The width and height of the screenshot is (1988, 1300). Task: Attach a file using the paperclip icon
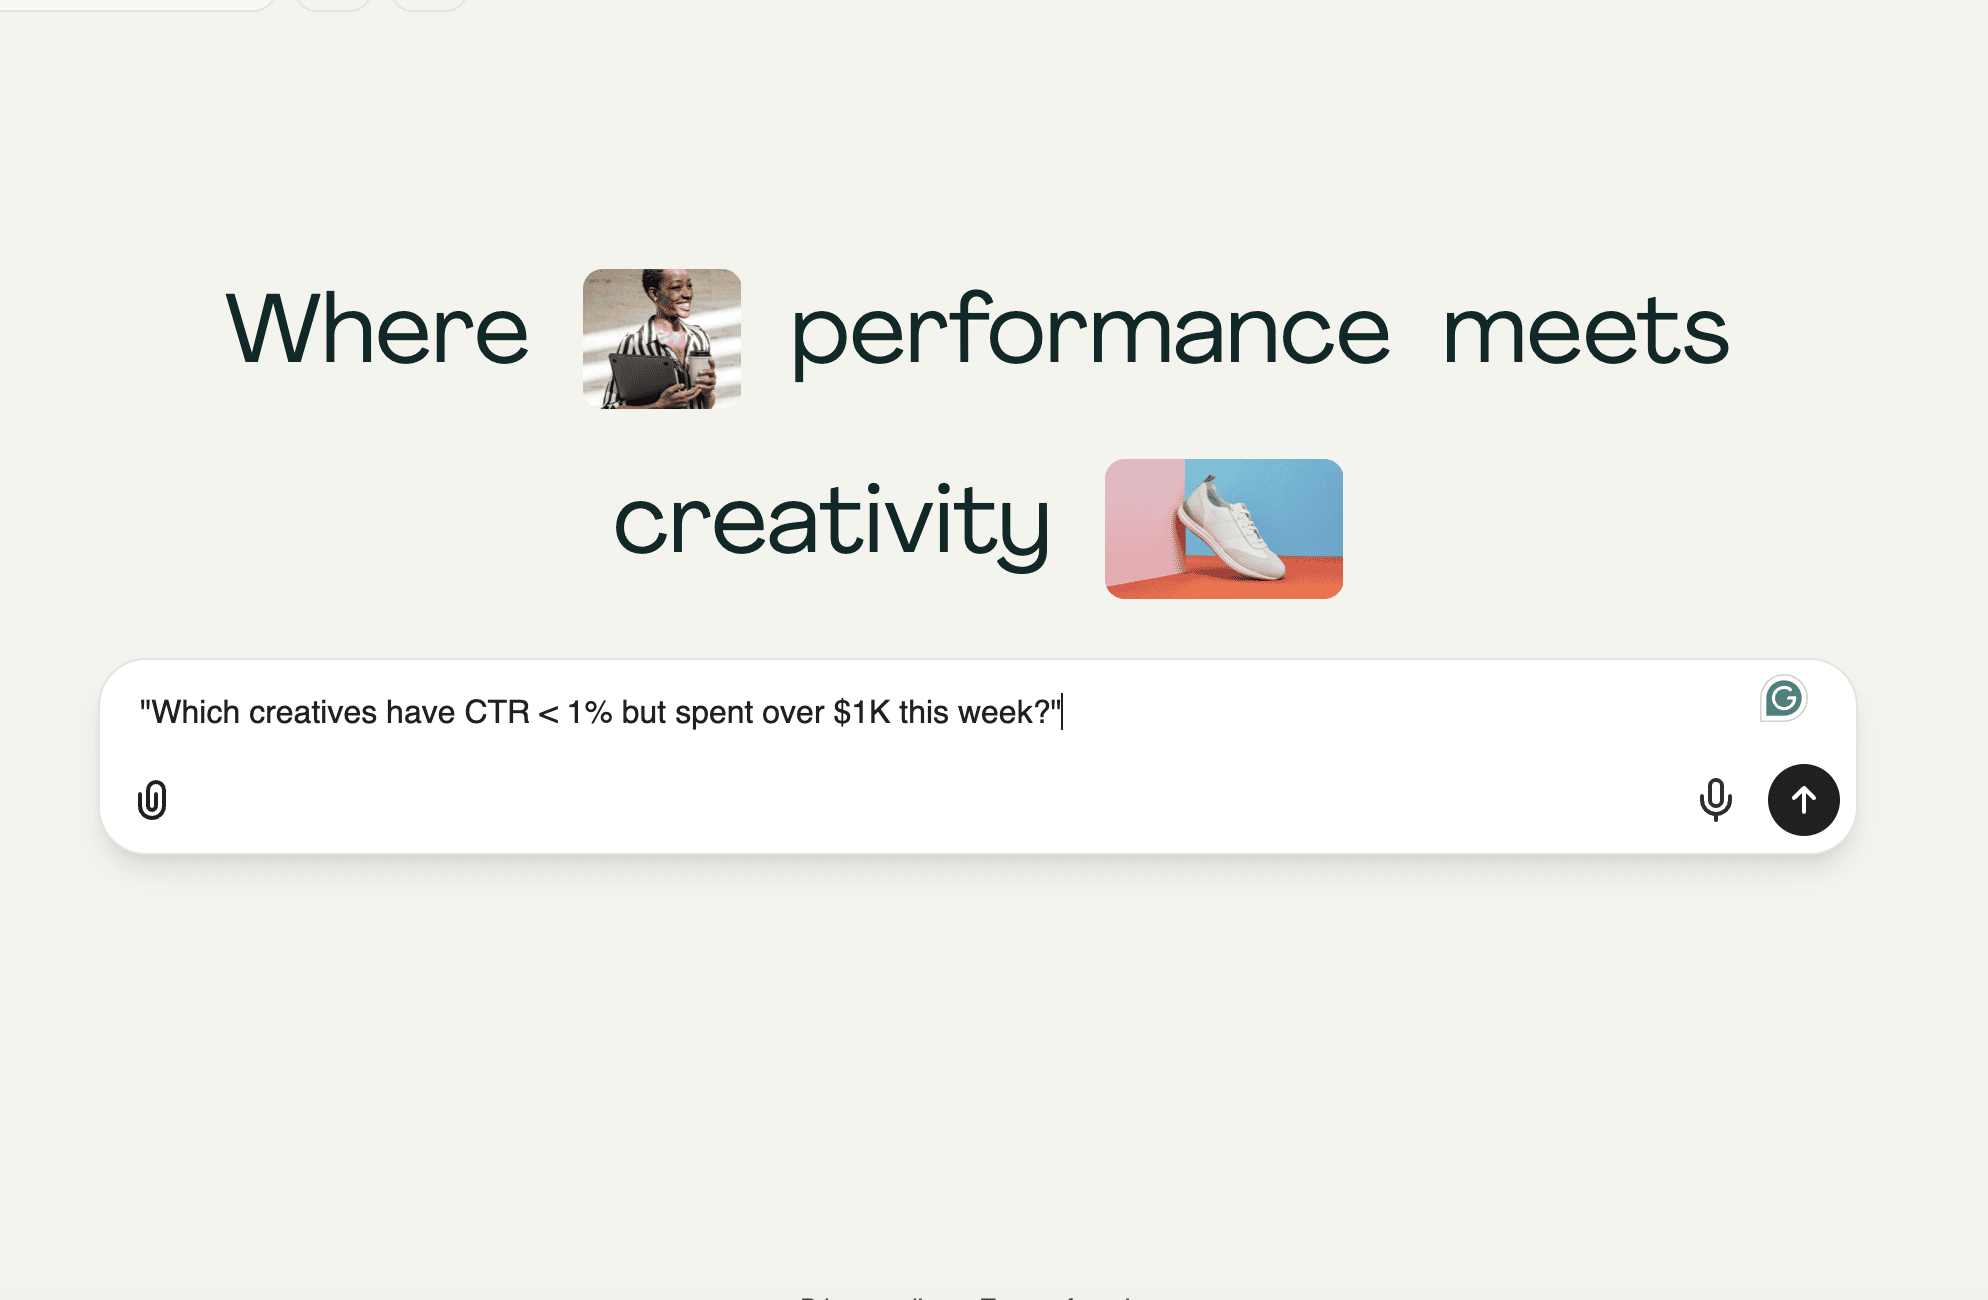152,800
